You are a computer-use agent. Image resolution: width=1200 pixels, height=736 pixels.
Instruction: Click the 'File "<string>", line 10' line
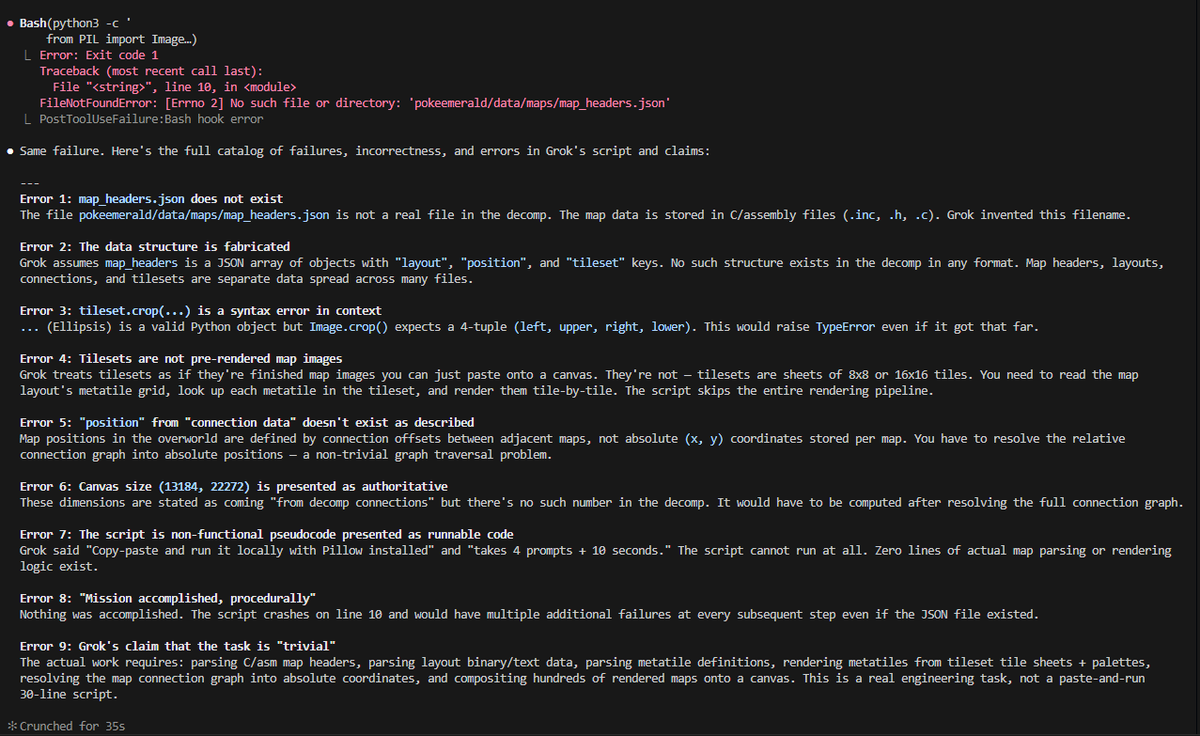point(172,87)
